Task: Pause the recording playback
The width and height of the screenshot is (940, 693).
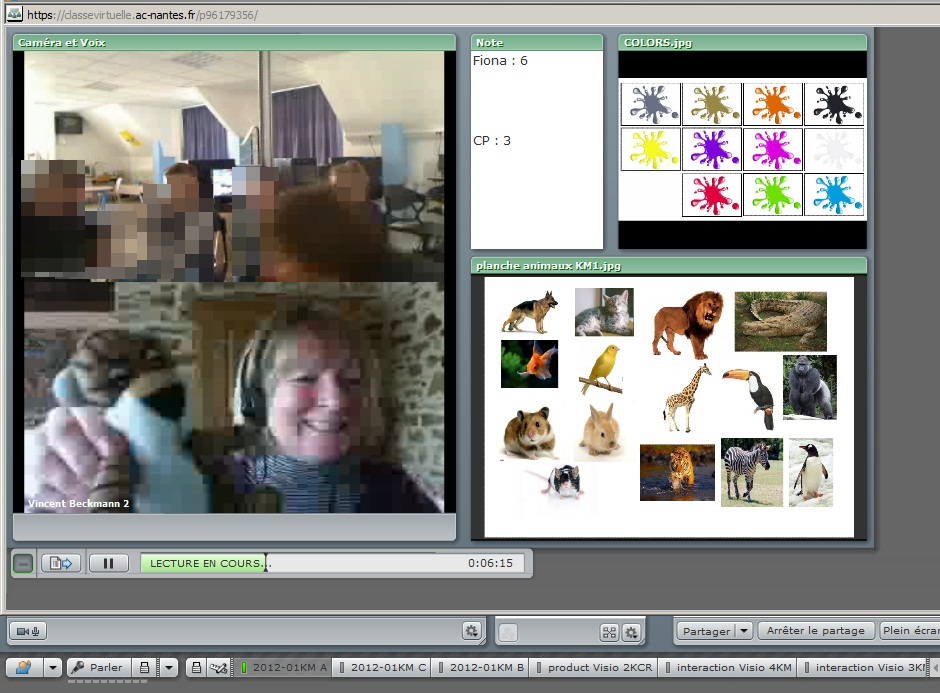Action: [x=109, y=563]
